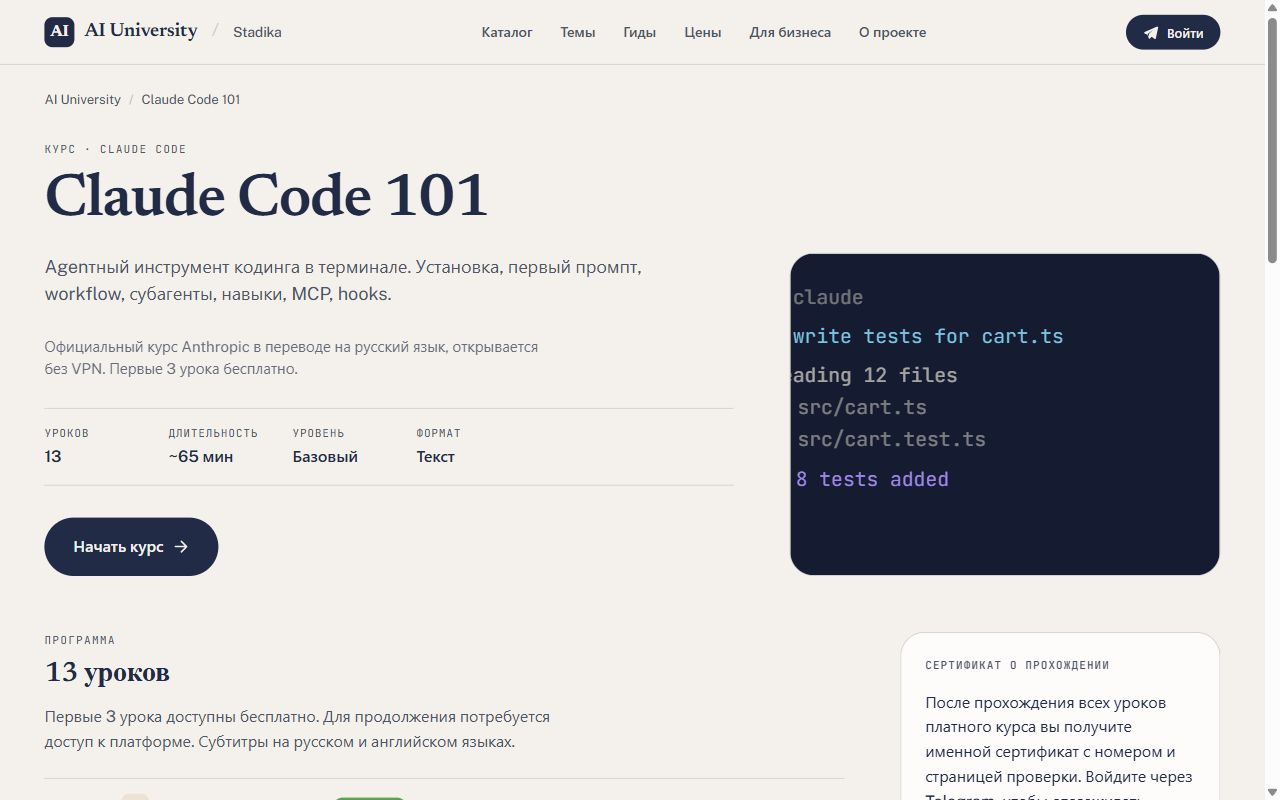This screenshot has width=1280, height=800.
Task: Click the "8 tests added" terminal line
Action: pos(872,480)
